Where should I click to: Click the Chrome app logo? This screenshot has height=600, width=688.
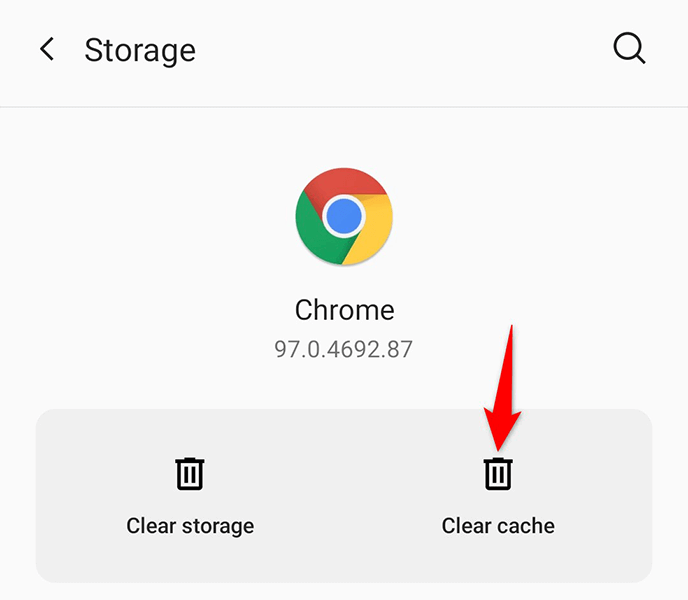coord(344,216)
